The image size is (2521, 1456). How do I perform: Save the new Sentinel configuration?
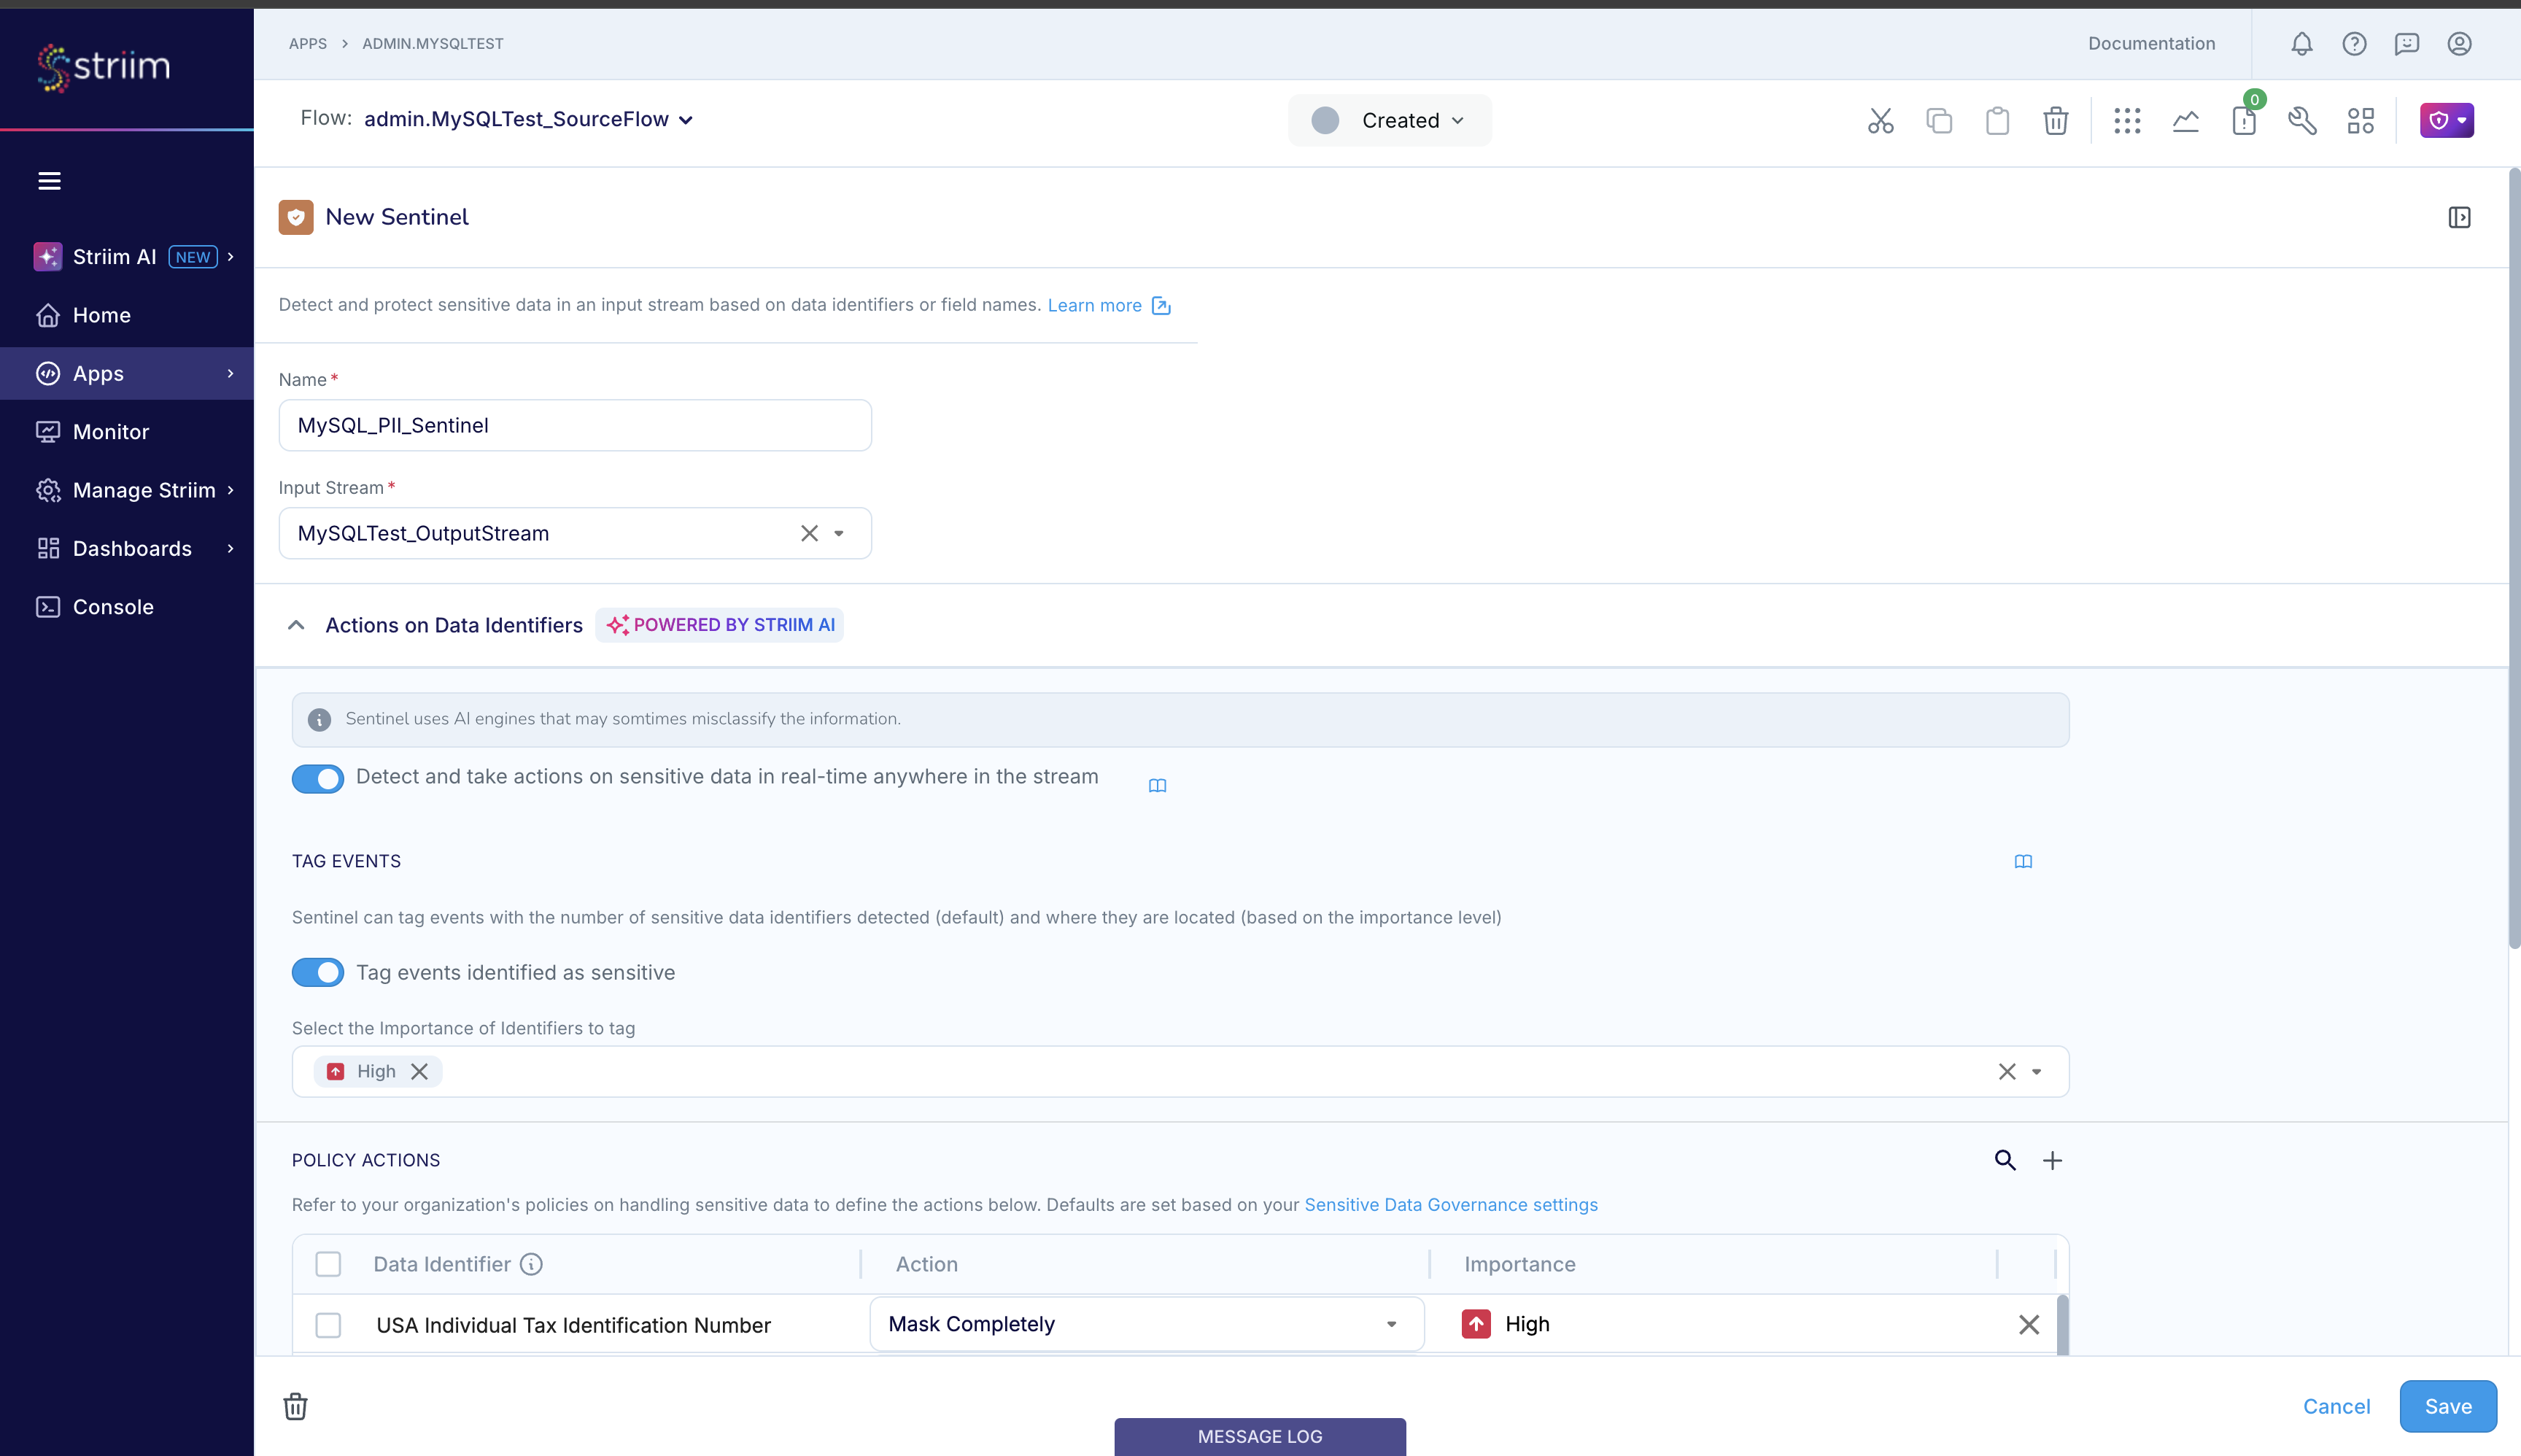[2446, 1406]
